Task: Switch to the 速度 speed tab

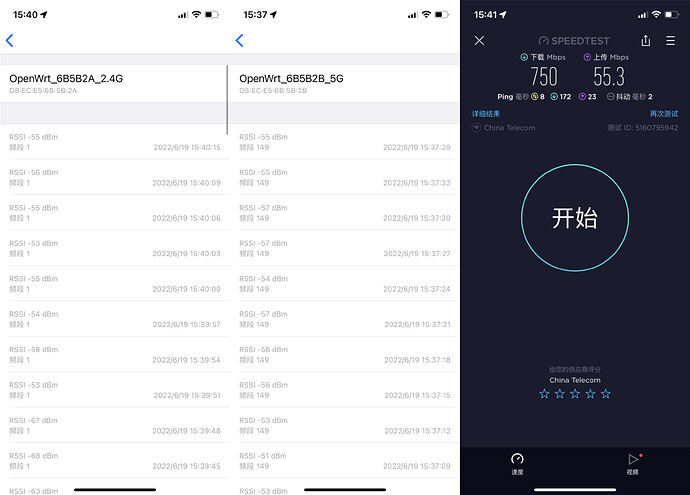Action: [x=517, y=464]
